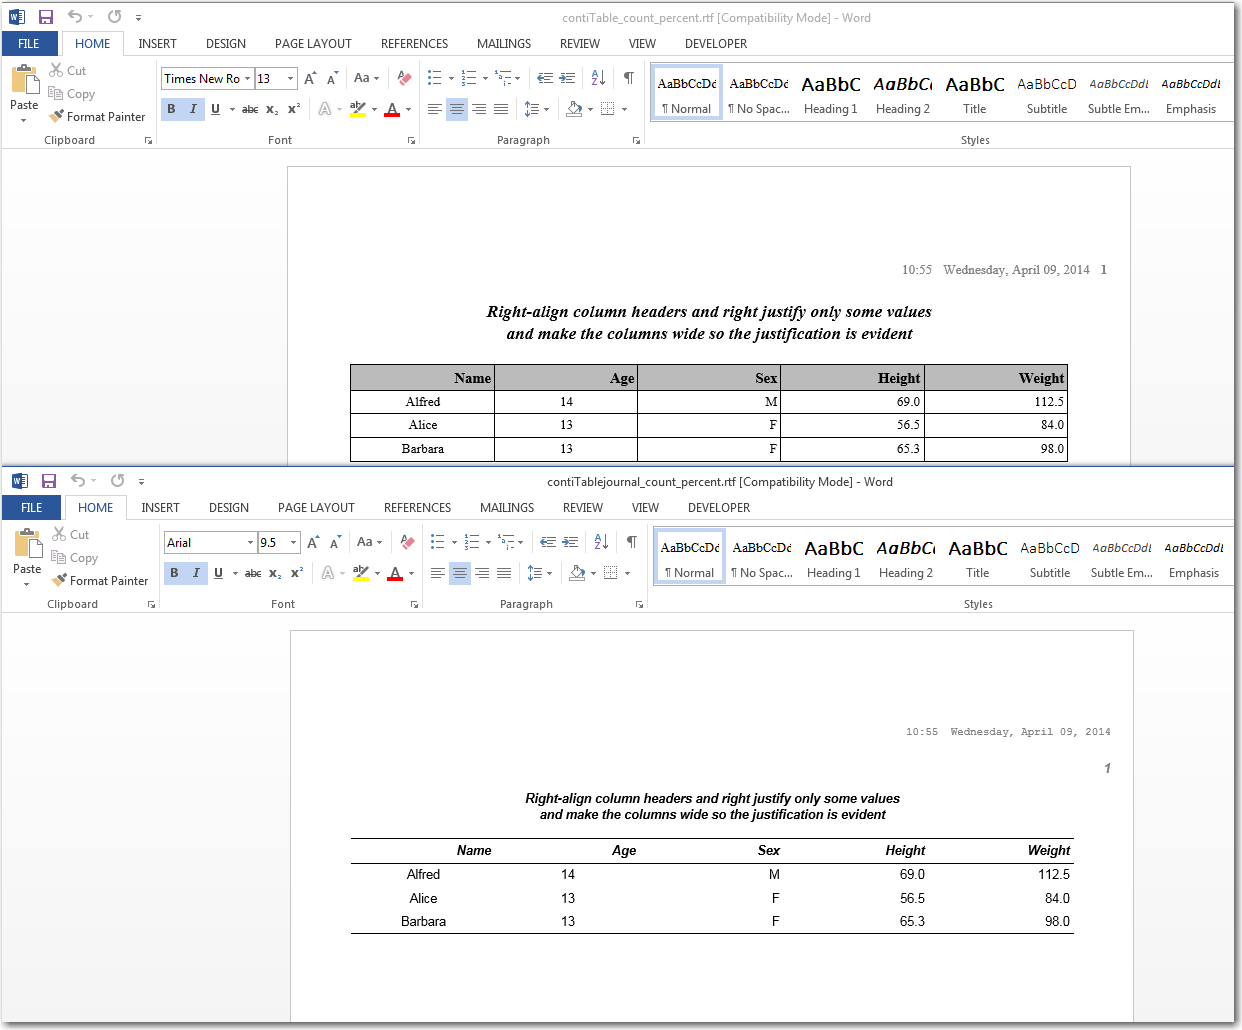Expand the Paste dropdown arrow in top window
The height and width of the screenshot is (1030, 1242).
pos(24,120)
